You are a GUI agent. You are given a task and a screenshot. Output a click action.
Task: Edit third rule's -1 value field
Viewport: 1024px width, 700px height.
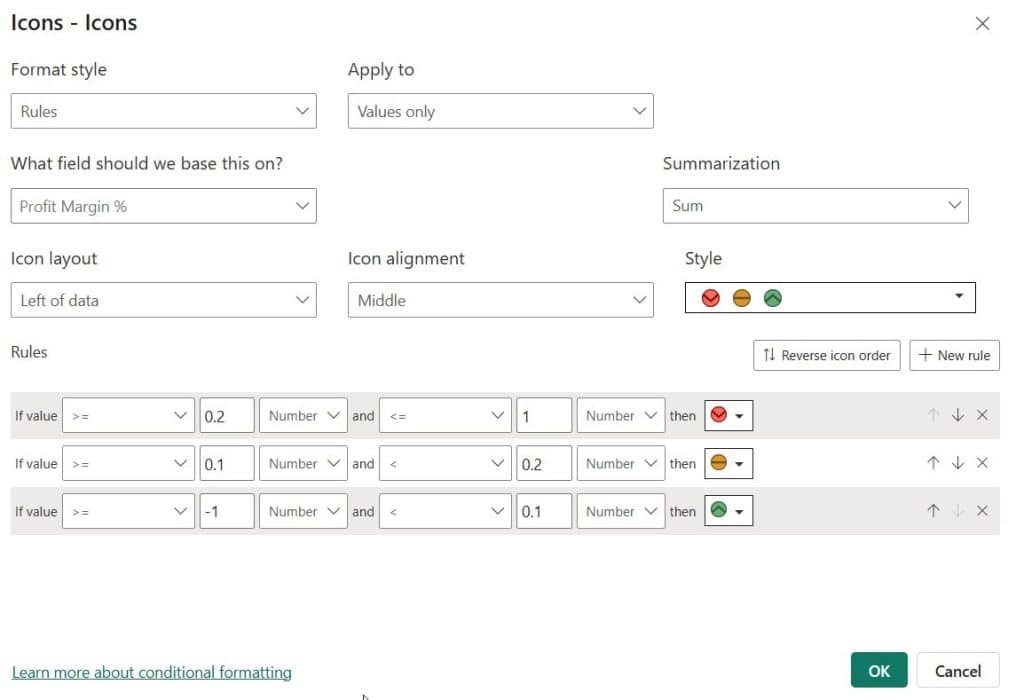tap(227, 511)
